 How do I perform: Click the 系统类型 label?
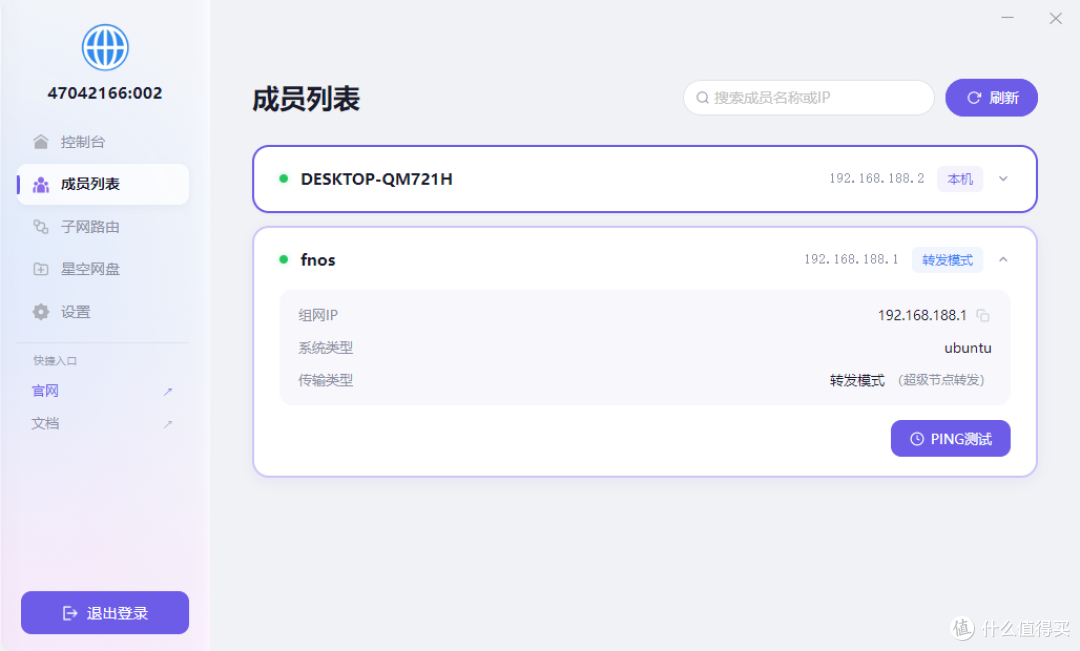tap(325, 348)
